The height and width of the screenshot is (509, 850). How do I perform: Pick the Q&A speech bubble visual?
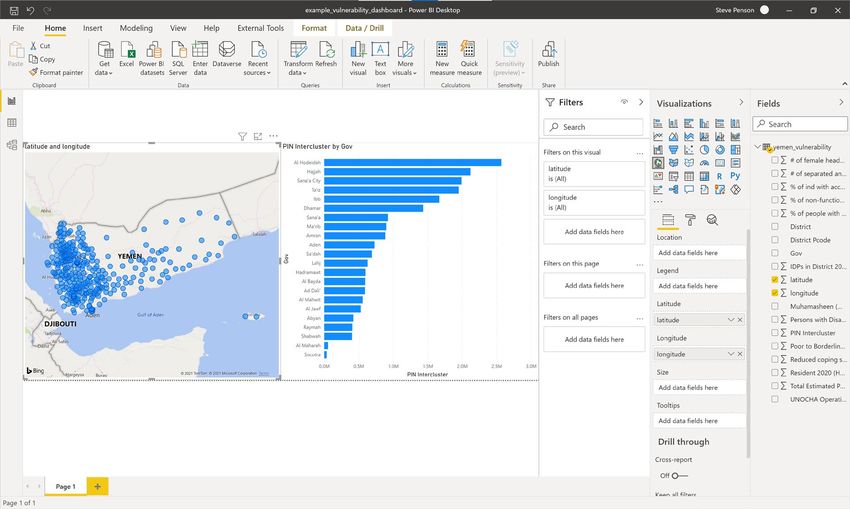coord(689,190)
